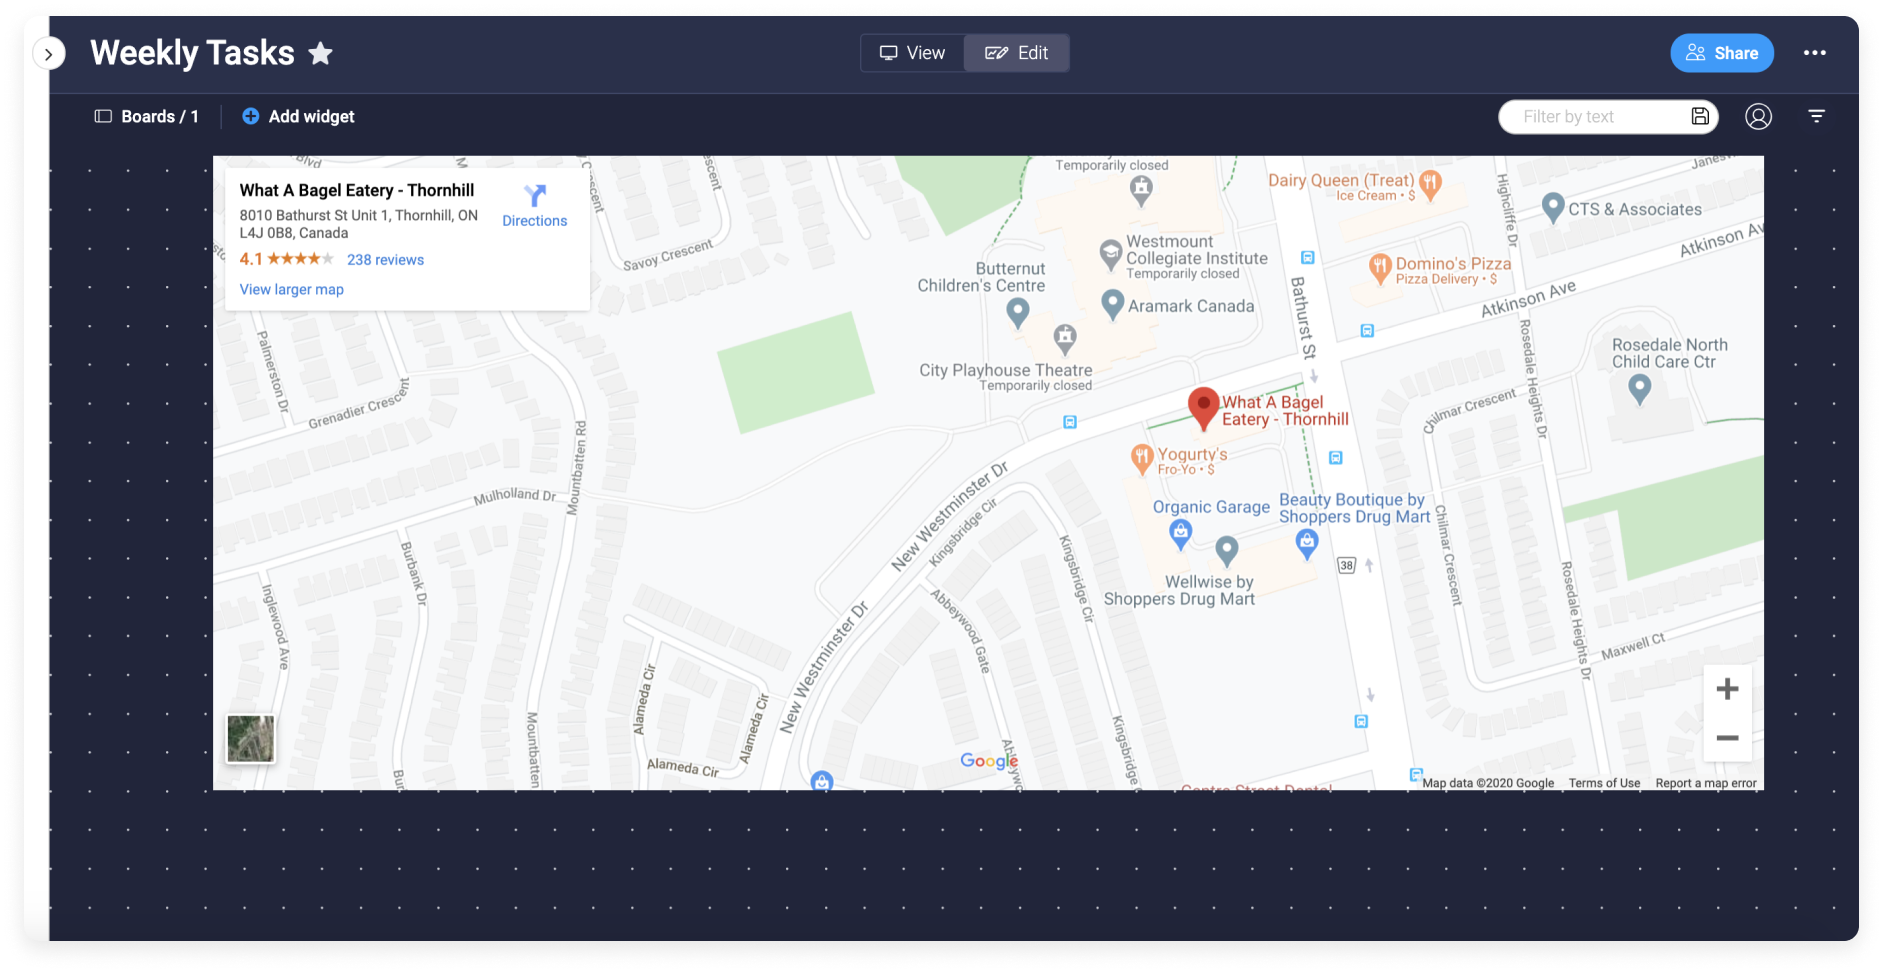
Task: Click the Domino's Pizza restaurant marker
Action: 1380,268
